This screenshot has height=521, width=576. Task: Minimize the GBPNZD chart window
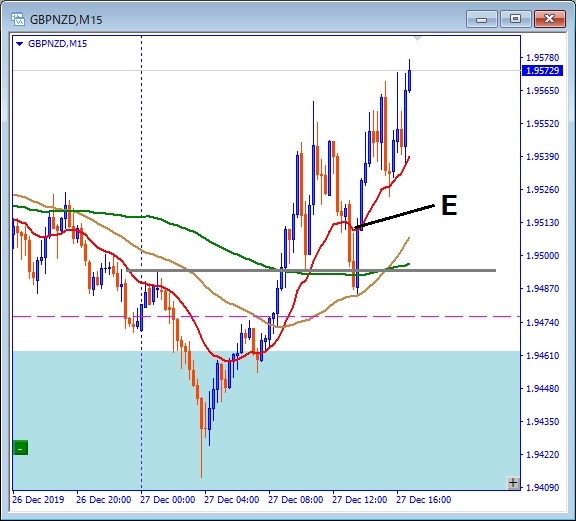(x=482, y=19)
